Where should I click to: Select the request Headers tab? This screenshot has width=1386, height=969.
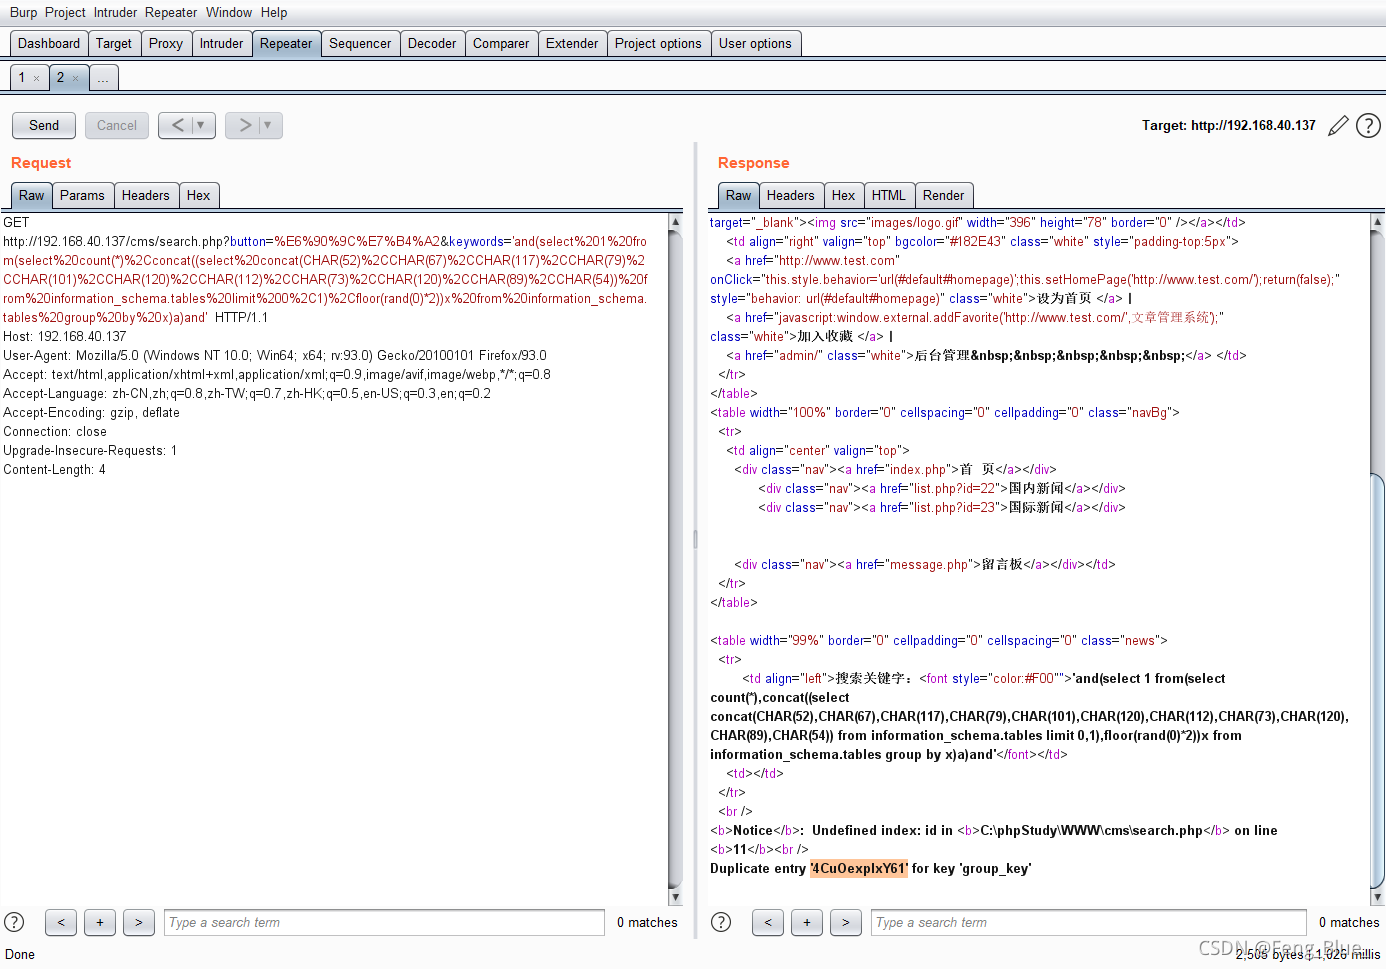coord(146,195)
